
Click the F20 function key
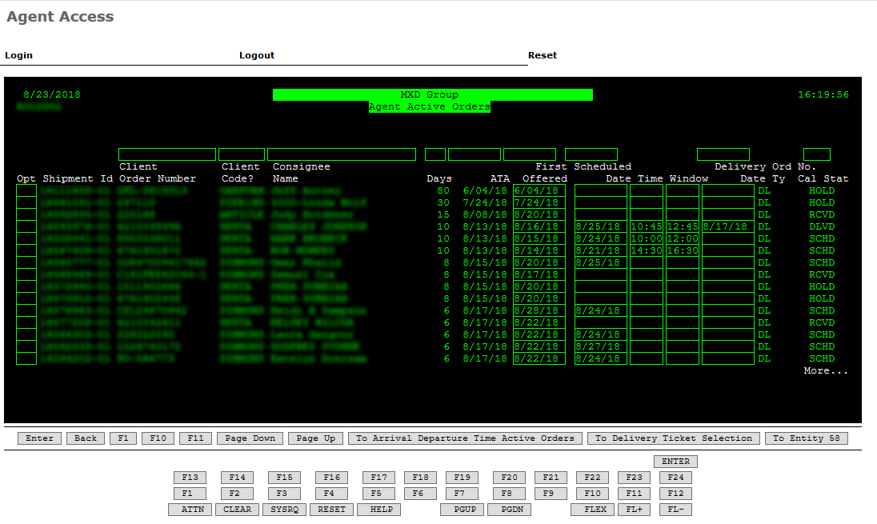pyautogui.click(x=510, y=478)
